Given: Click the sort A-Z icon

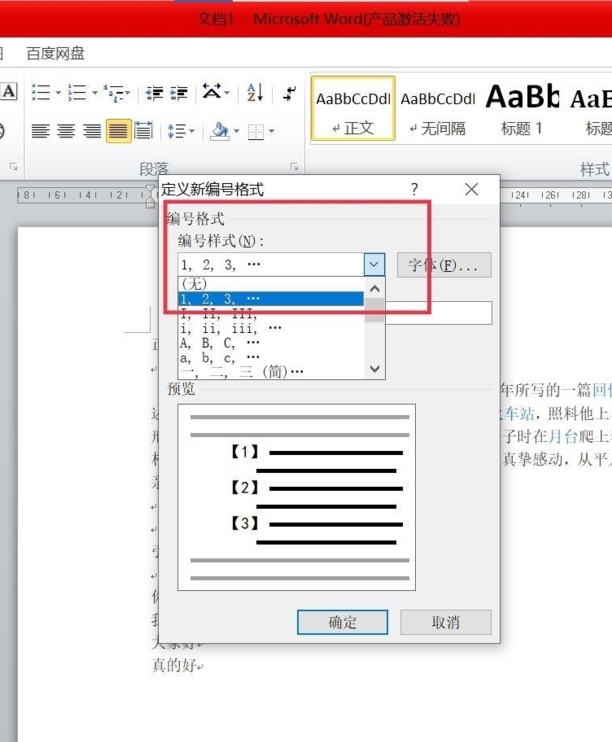Looking at the screenshot, I should tap(254, 93).
